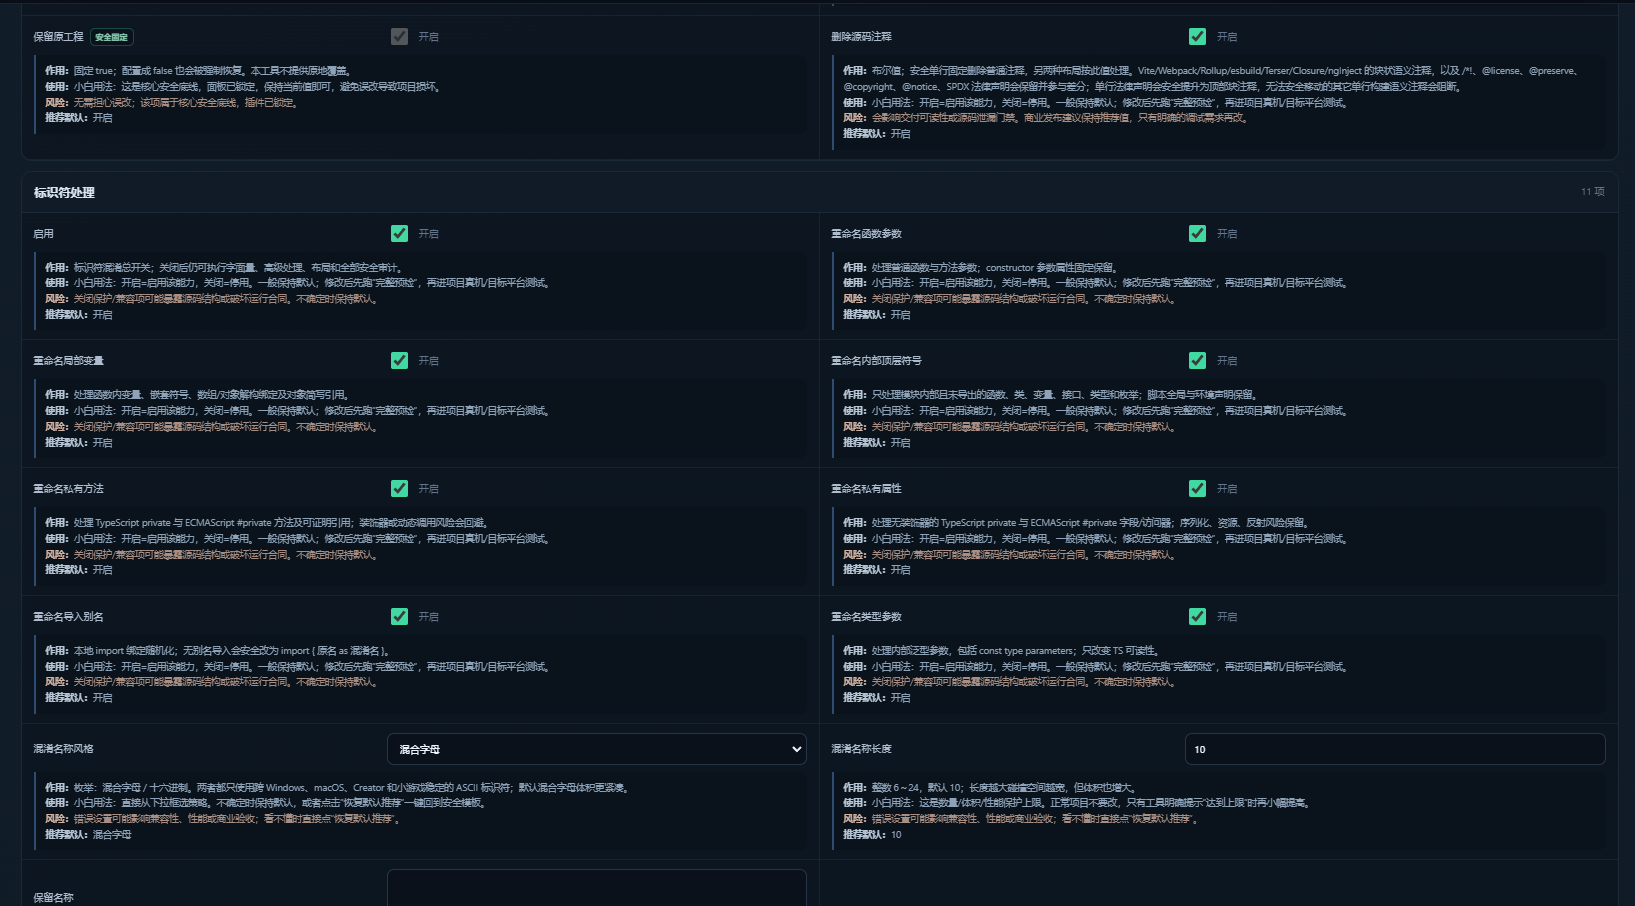Click the description starting 固定 true
Viewport: 1635px width, 906px height.
pos(198,71)
